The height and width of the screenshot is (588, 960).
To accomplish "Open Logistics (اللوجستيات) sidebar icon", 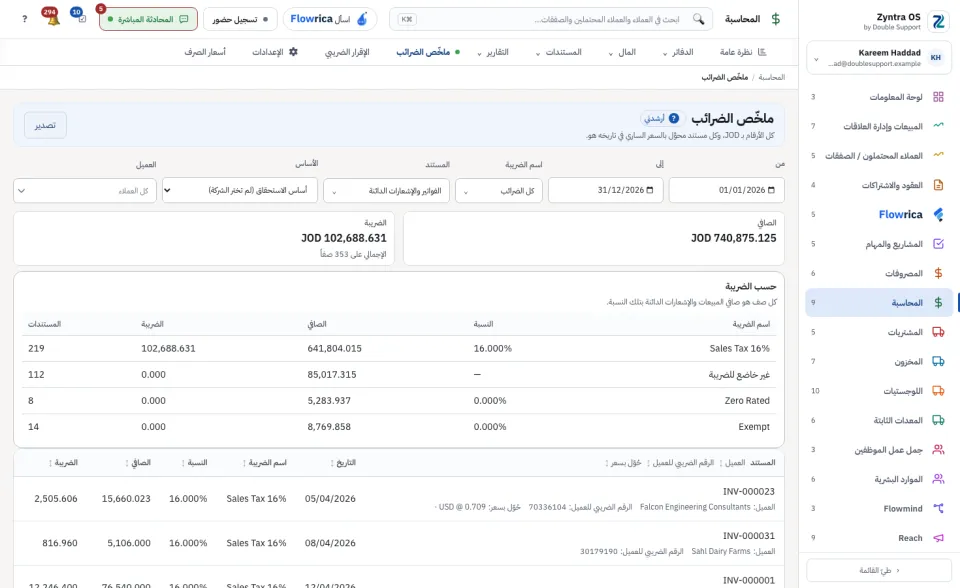I will pyautogui.click(x=938, y=391).
